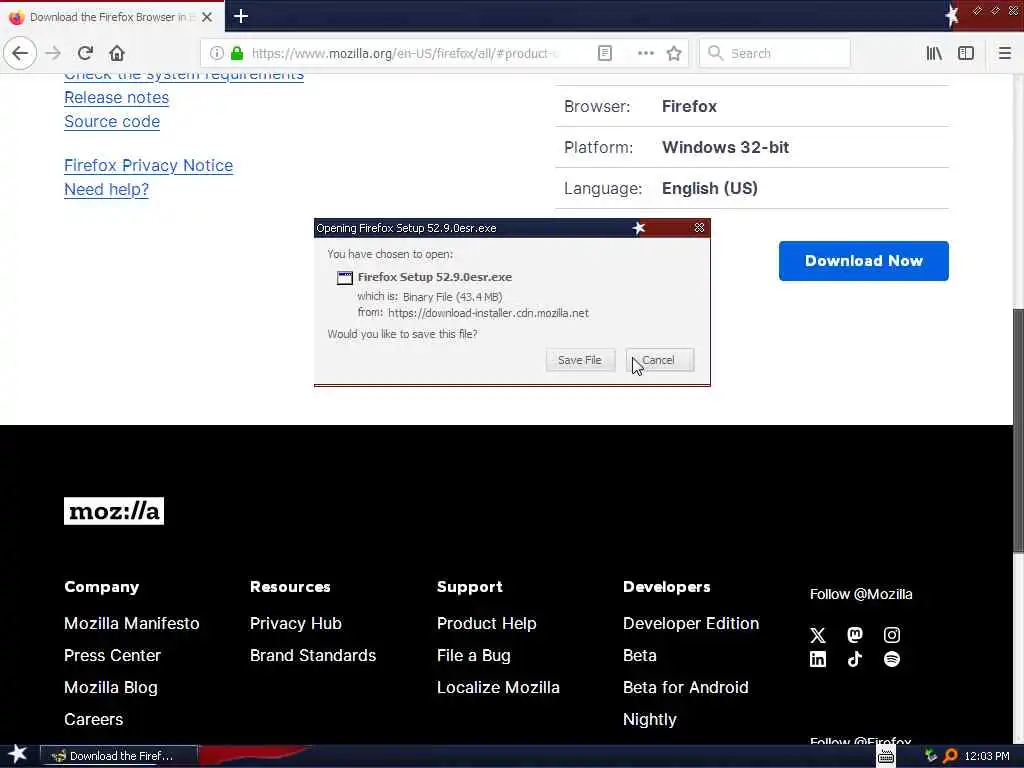Click Save File in download dialog
1024x768 pixels.
tap(580, 360)
